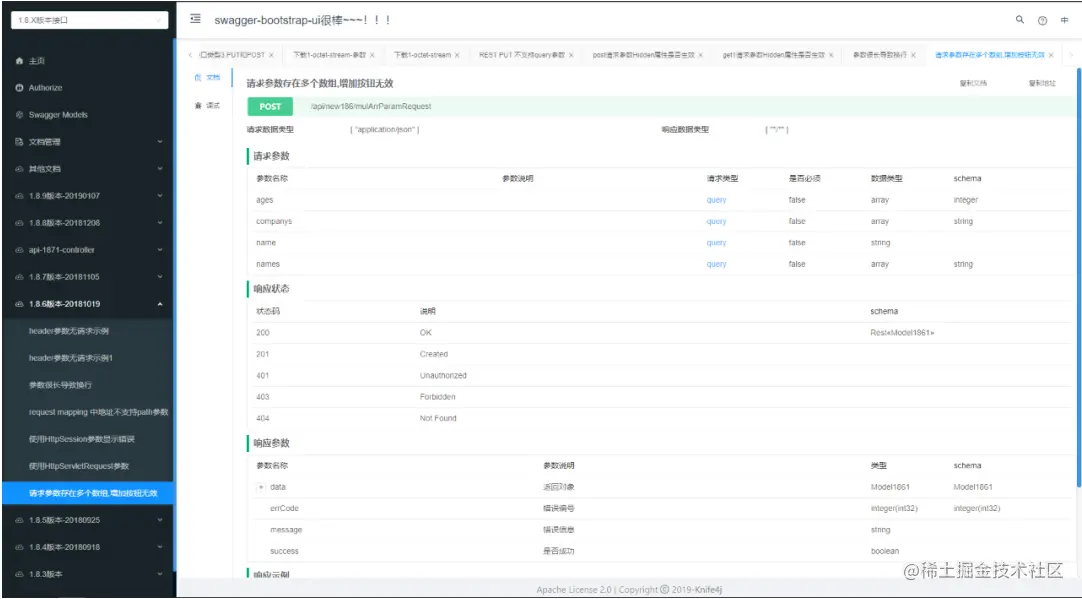
Task: Click the green POST method badge
Action: click(x=270, y=106)
